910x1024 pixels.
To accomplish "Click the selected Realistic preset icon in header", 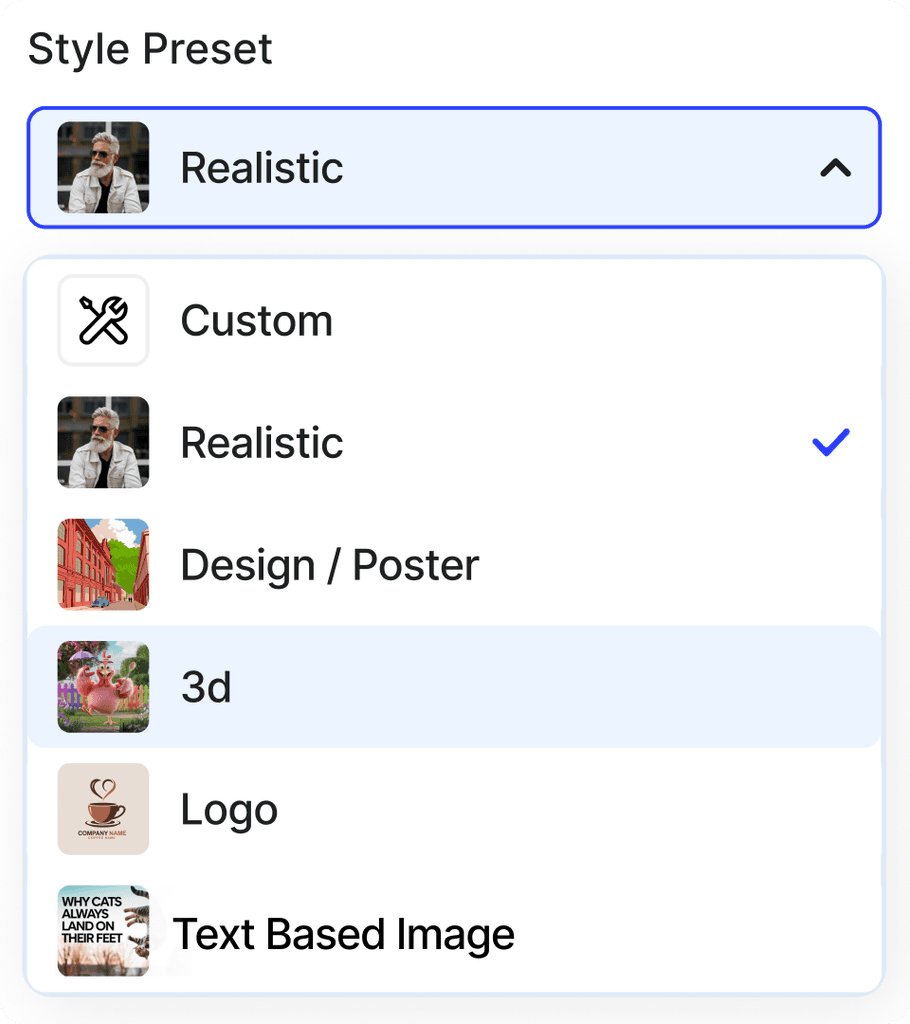I will (103, 167).
